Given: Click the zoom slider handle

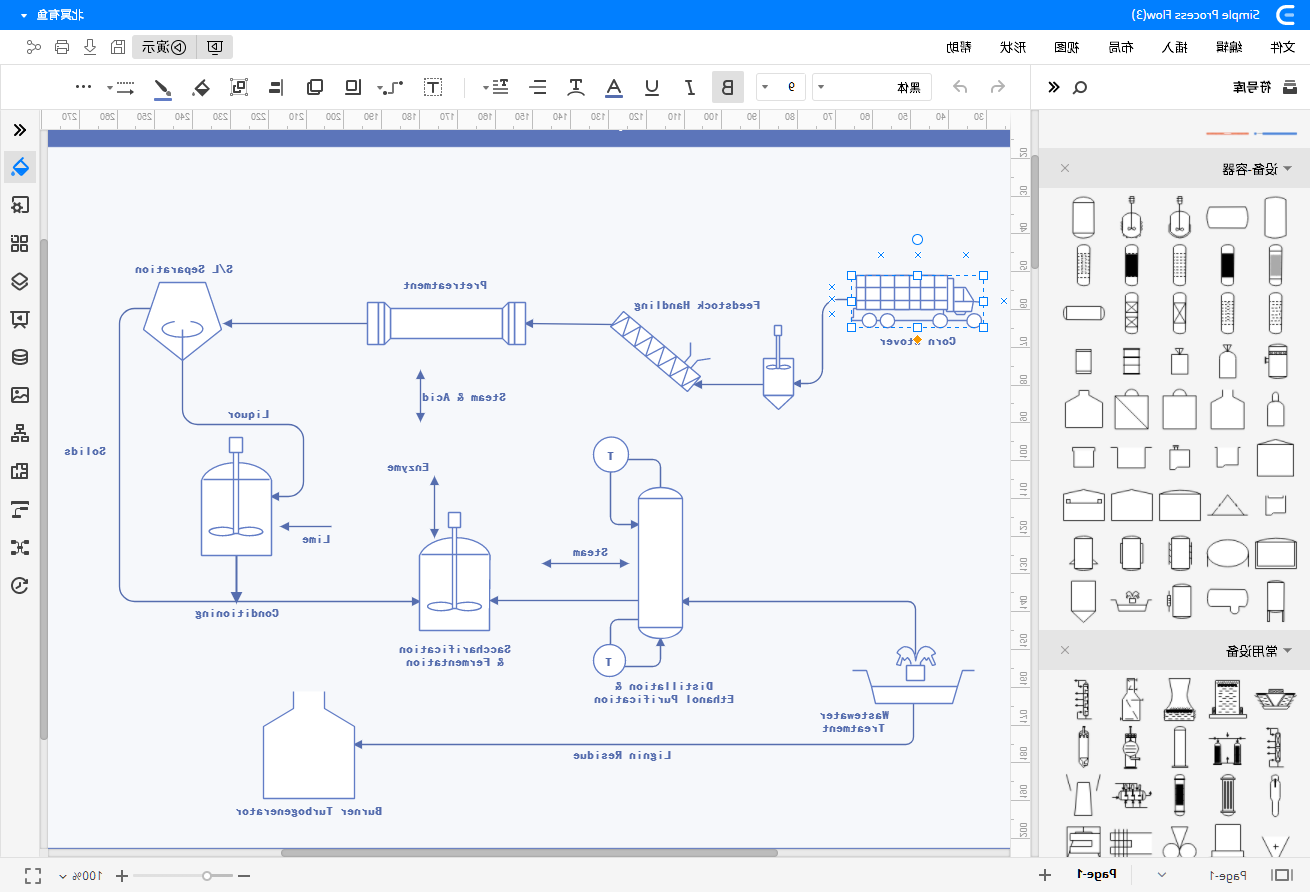Looking at the screenshot, I should coord(207,876).
